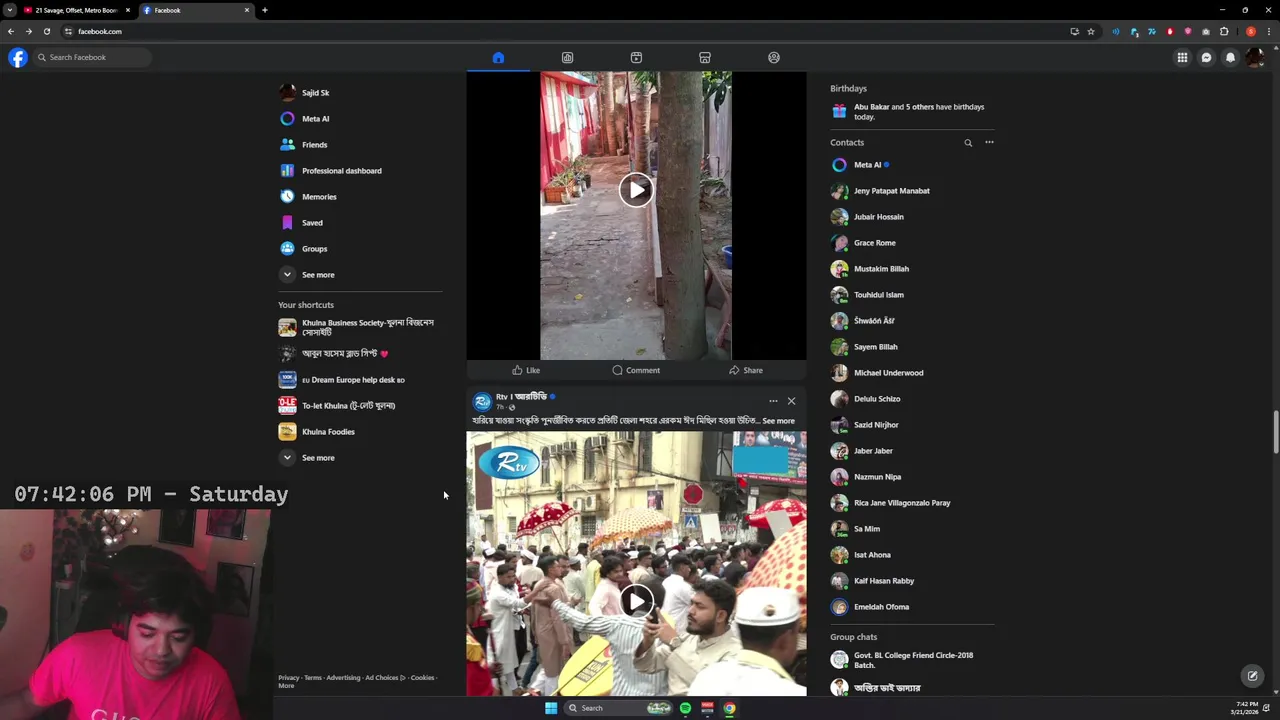This screenshot has height=720, width=1280.
Task: Open Khulna Foodies shortcut
Action: [x=359, y=431]
